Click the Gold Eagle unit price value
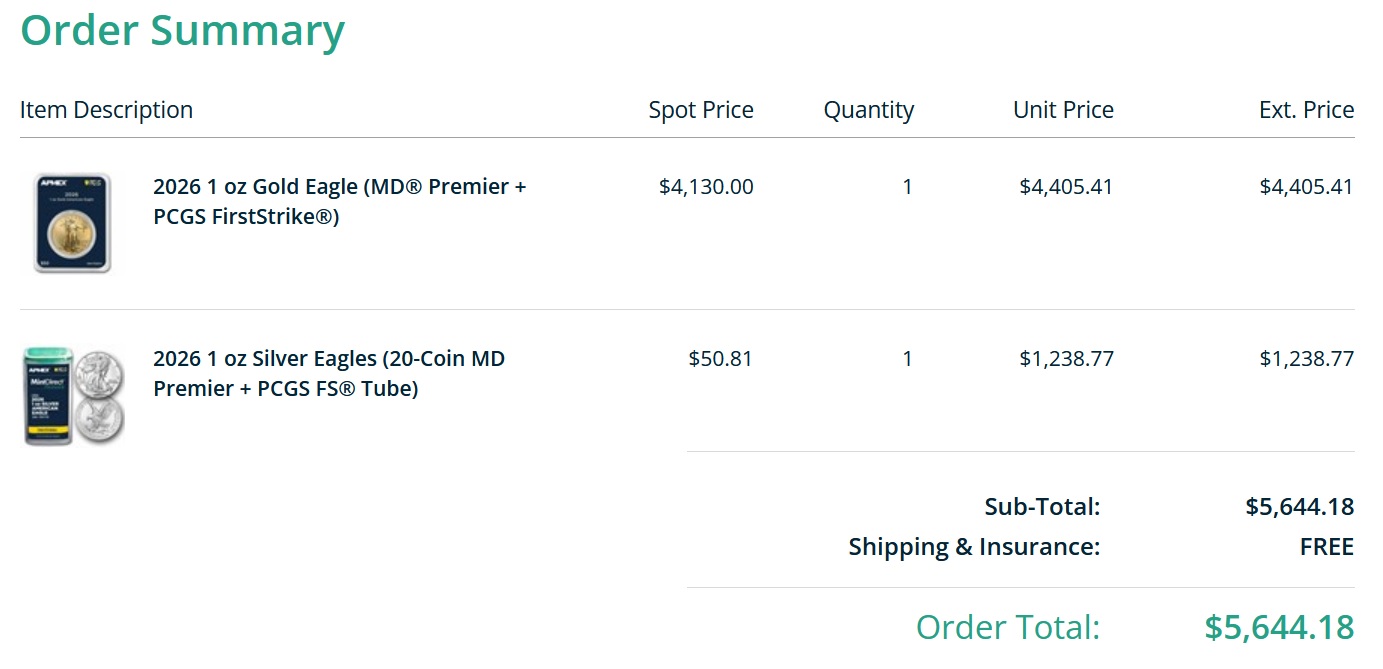Viewport: 1383px width, 669px height. tap(1066, 187)
